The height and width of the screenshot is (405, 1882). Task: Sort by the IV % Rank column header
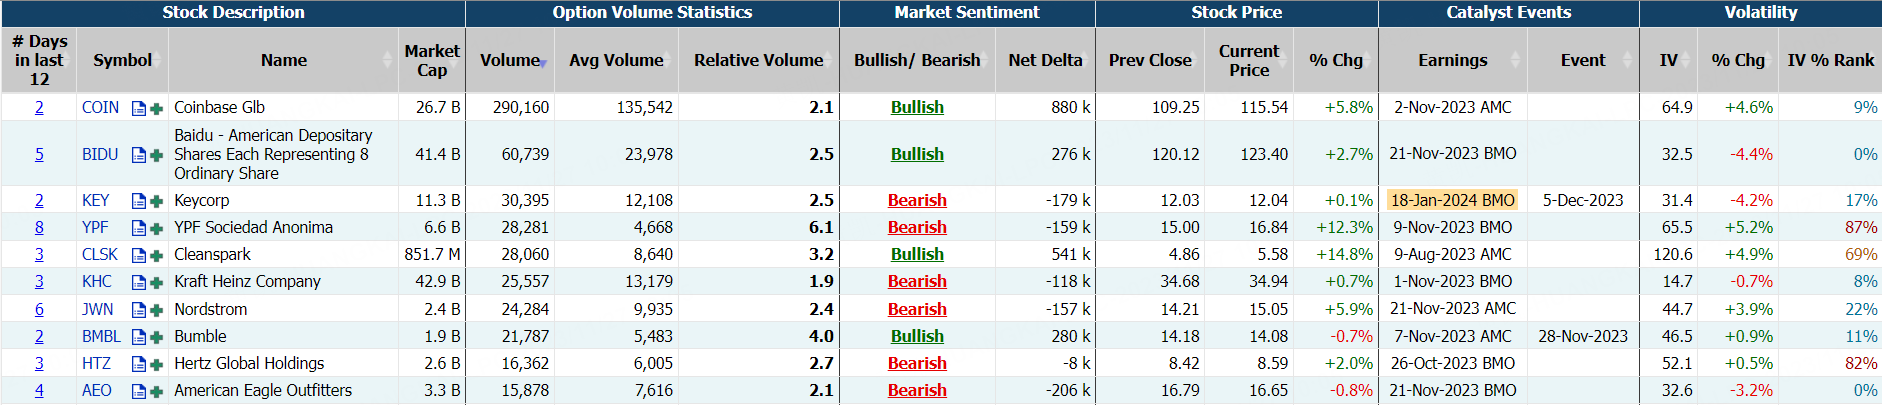pyautogui.click(x=1831, y=60)
